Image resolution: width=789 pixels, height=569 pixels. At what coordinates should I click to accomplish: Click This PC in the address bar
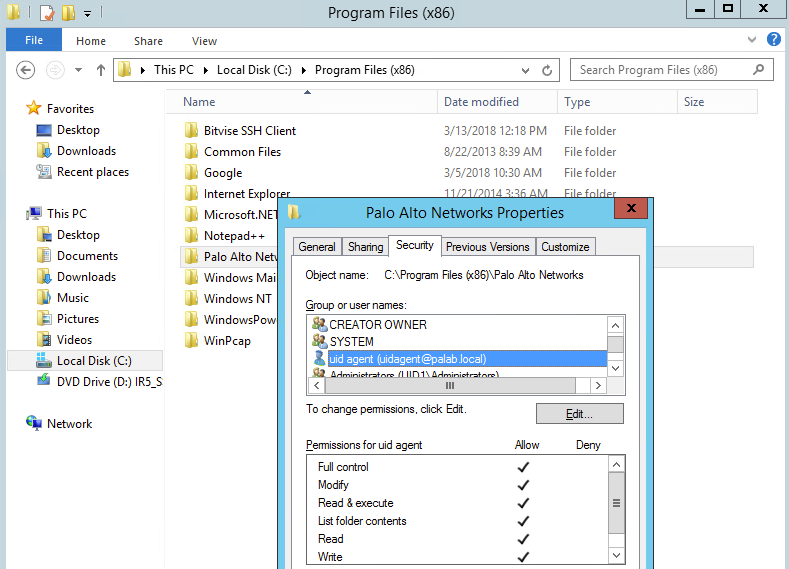click(174, 70)
